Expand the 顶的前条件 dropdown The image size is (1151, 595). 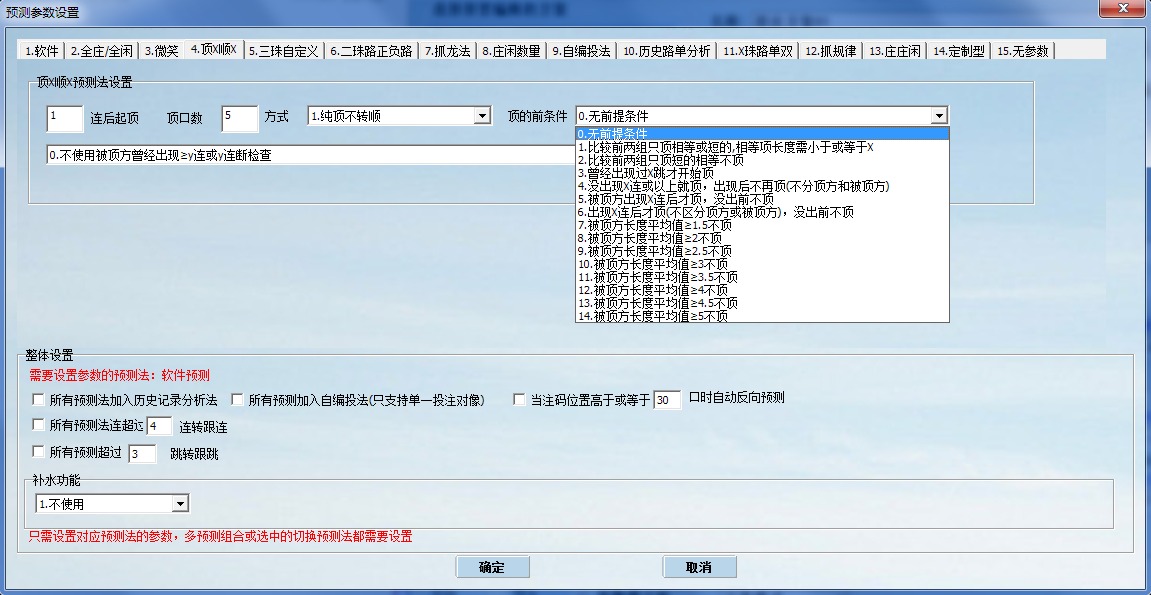point(938,115)
